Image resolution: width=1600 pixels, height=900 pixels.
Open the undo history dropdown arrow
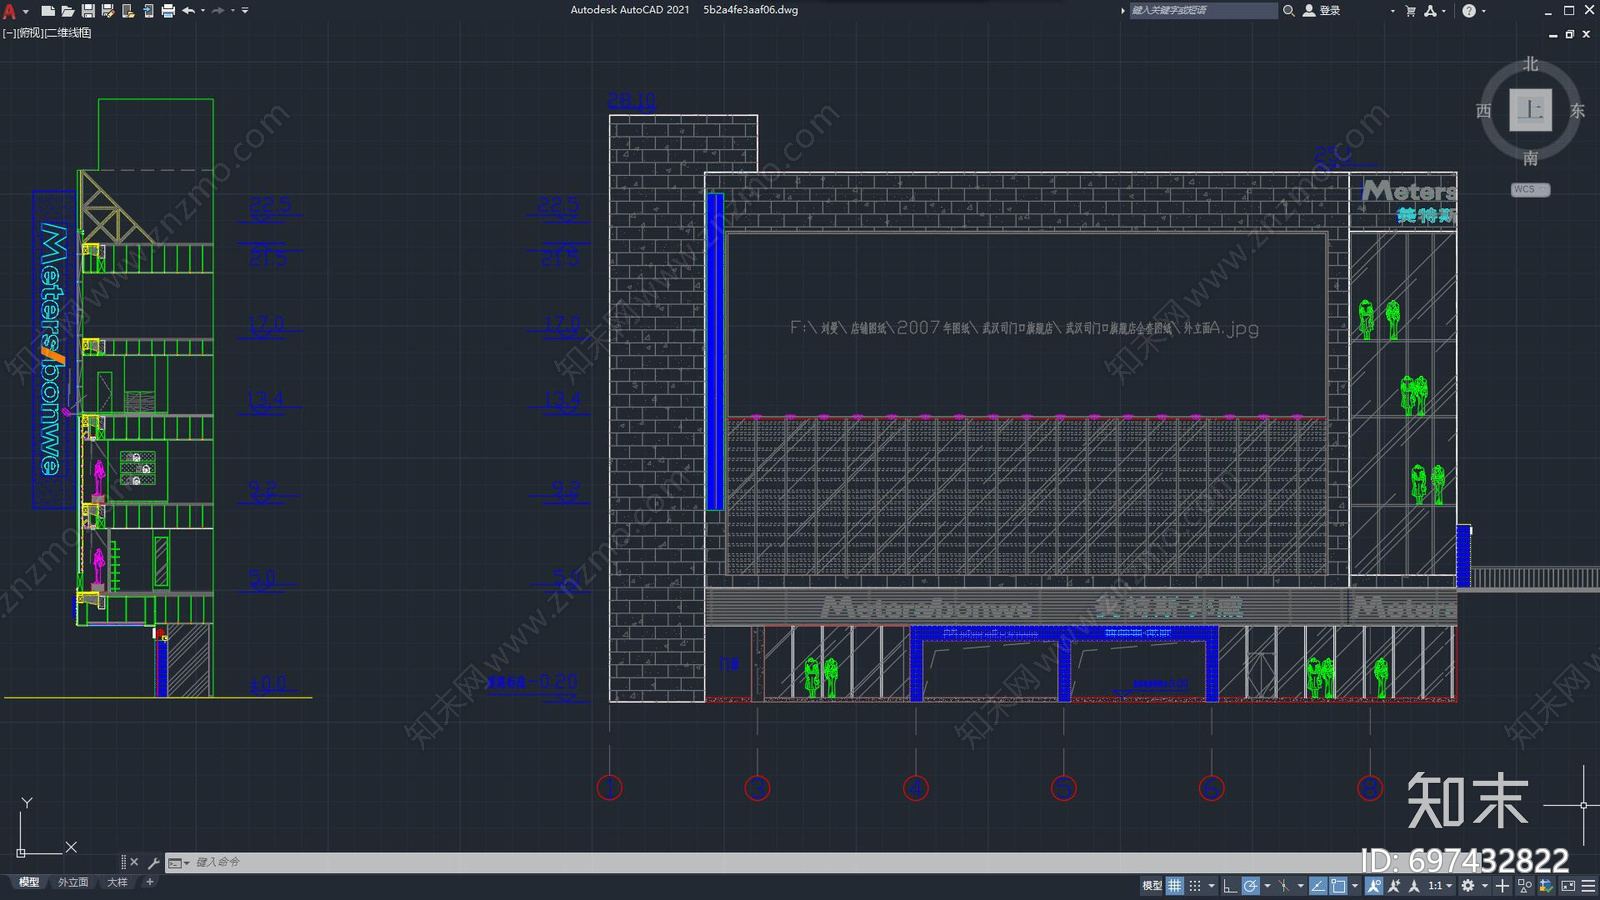click(203, 10)
